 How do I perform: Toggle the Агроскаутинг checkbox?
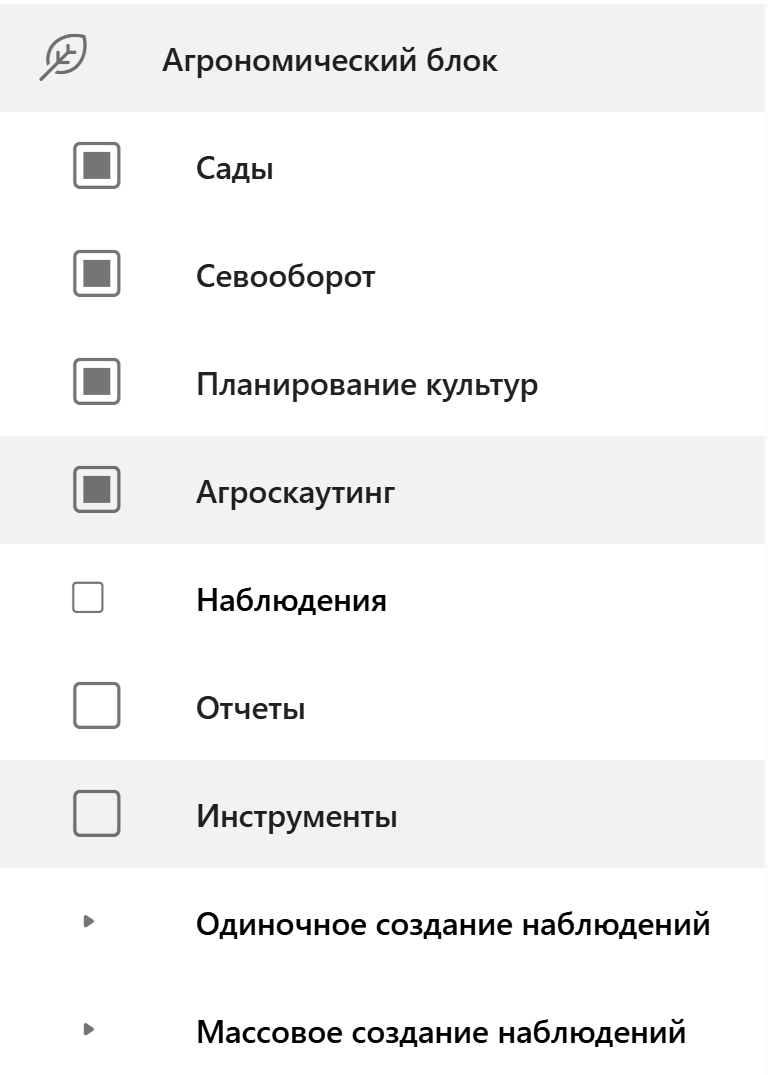(x=97, y=490)
